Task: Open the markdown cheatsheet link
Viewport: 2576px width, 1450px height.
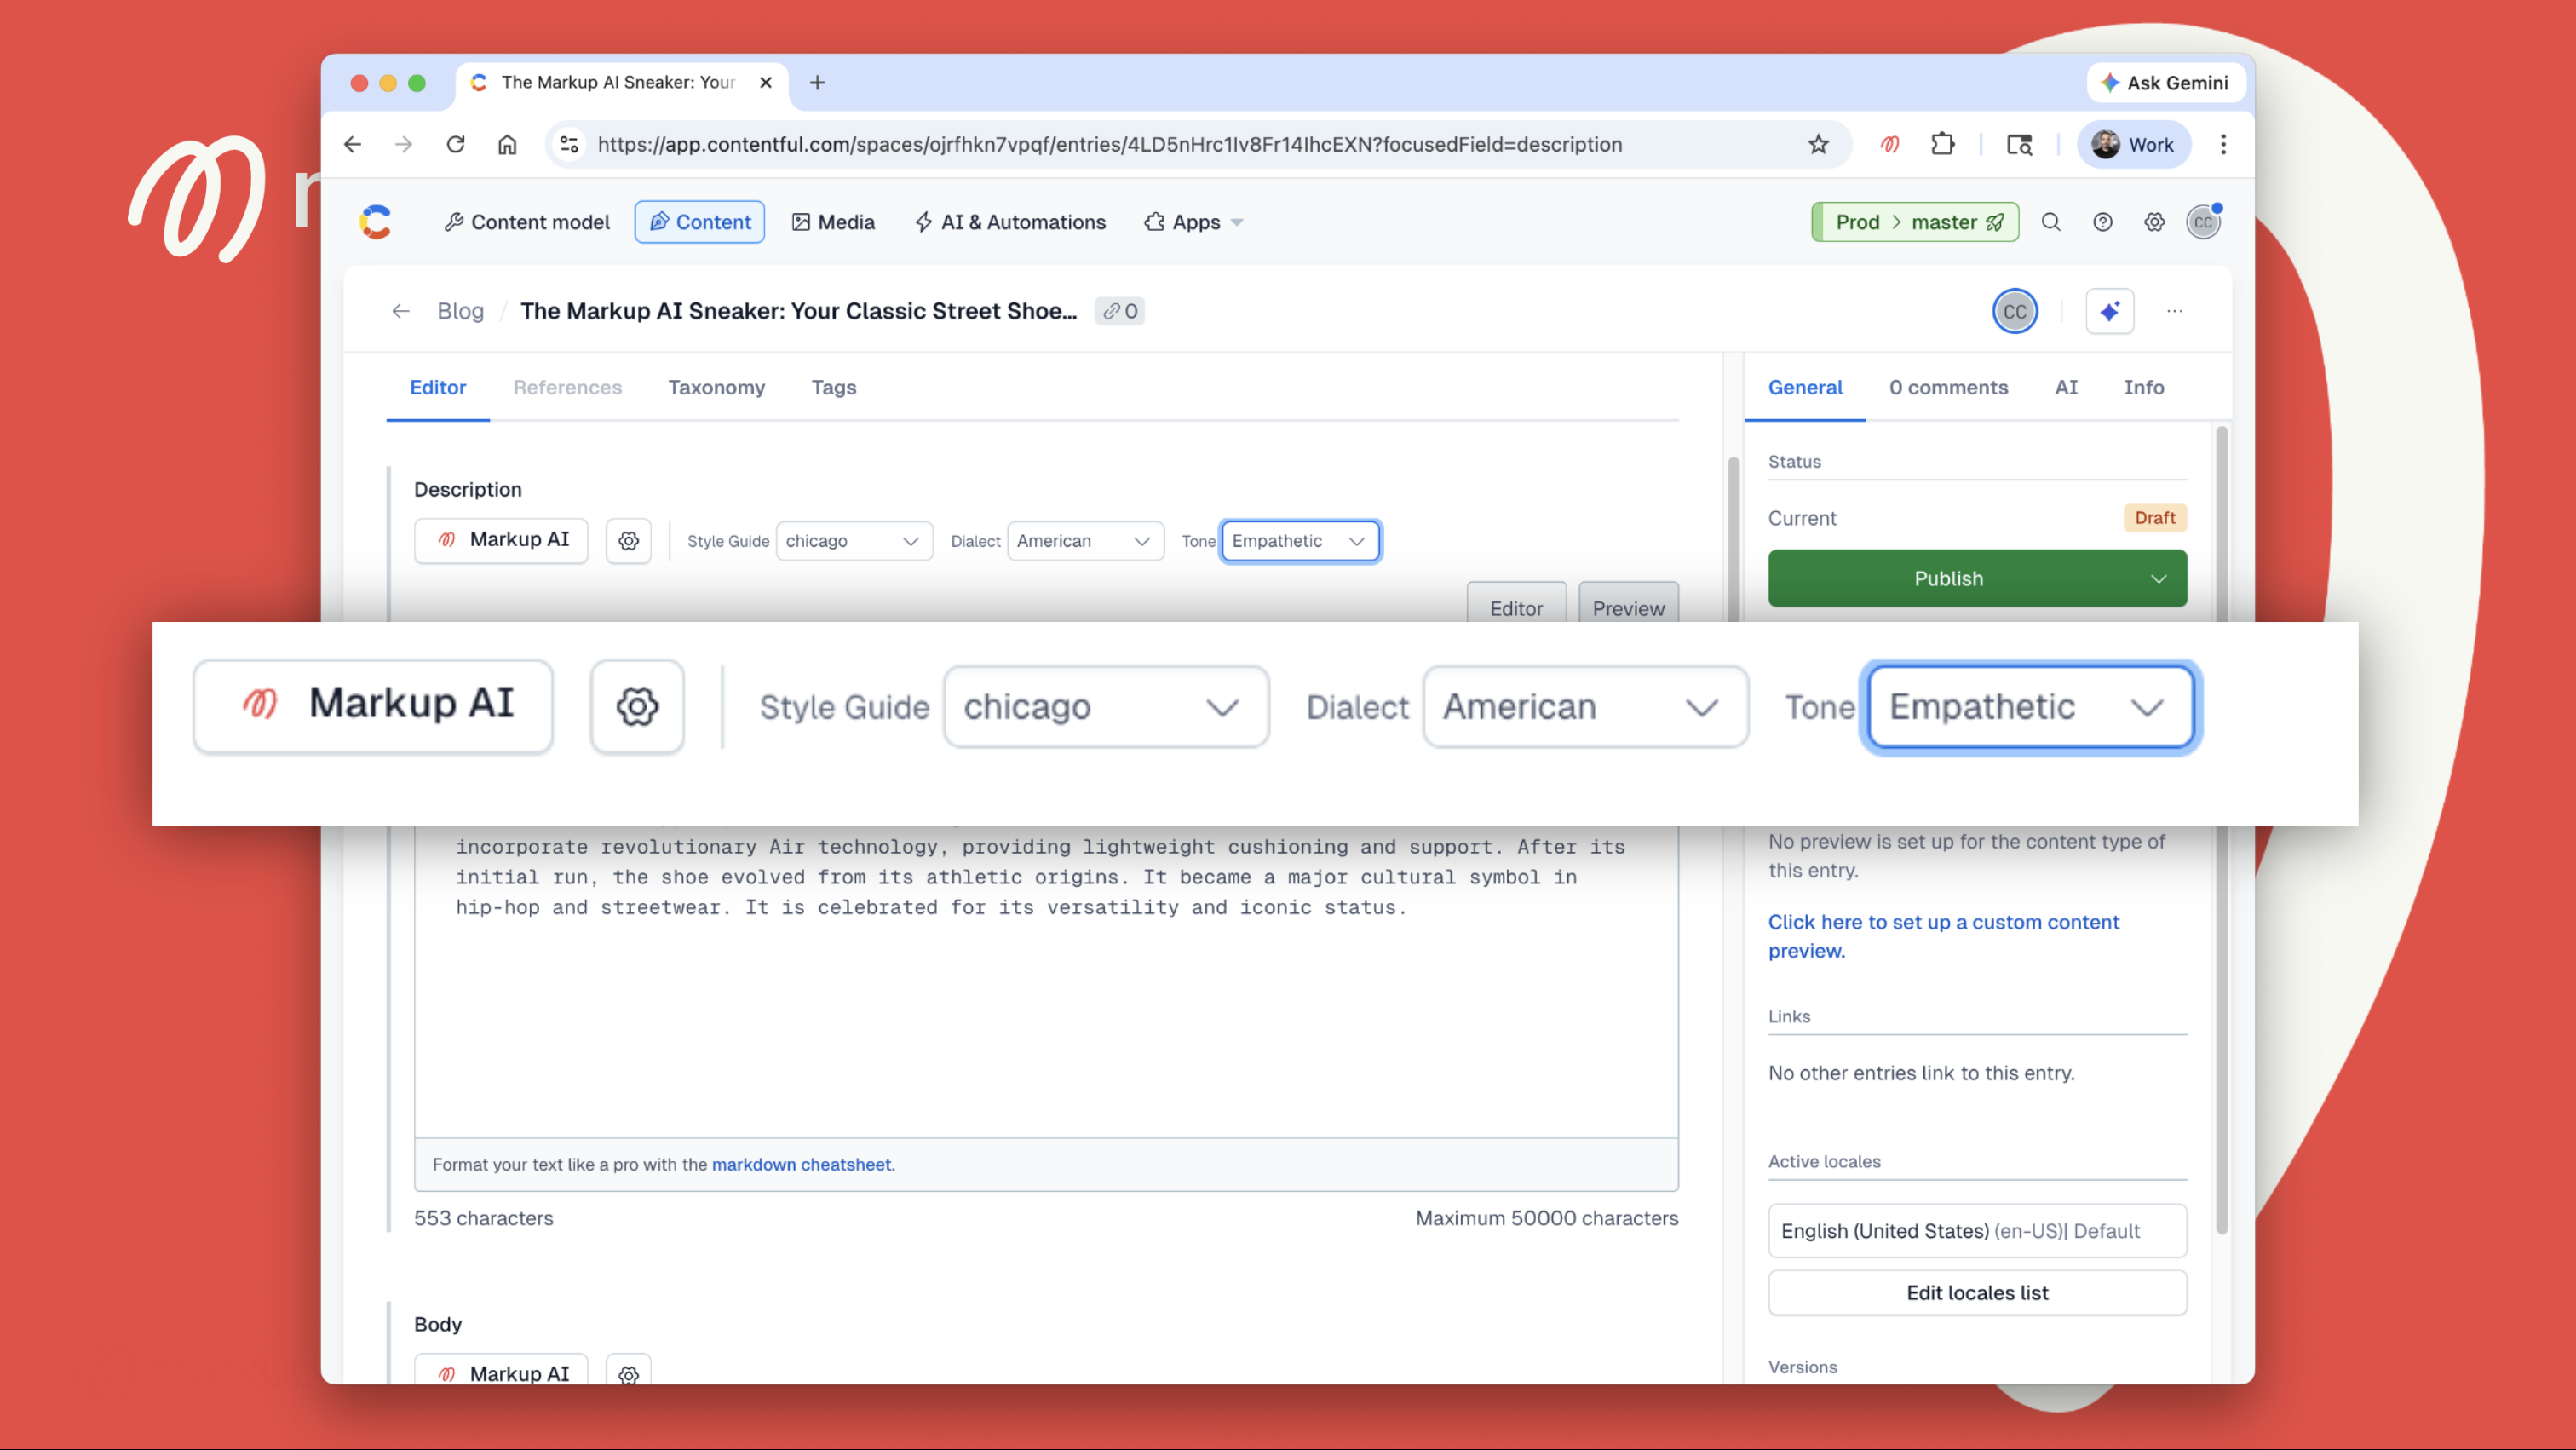Action: click(x=800, y=1164)
